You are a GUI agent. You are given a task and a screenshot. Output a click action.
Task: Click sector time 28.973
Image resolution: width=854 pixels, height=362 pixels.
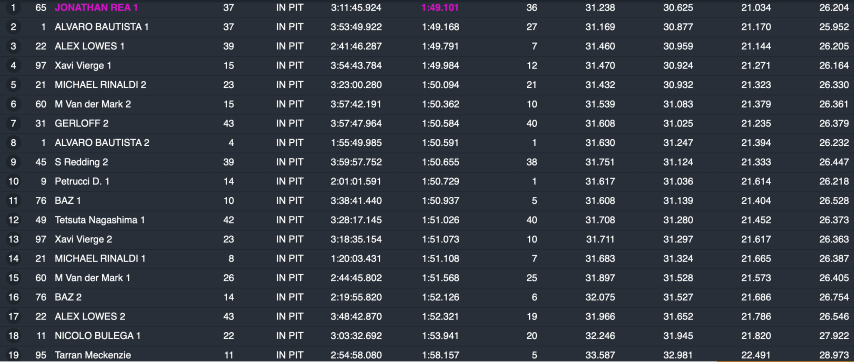(x=834, y=355)
